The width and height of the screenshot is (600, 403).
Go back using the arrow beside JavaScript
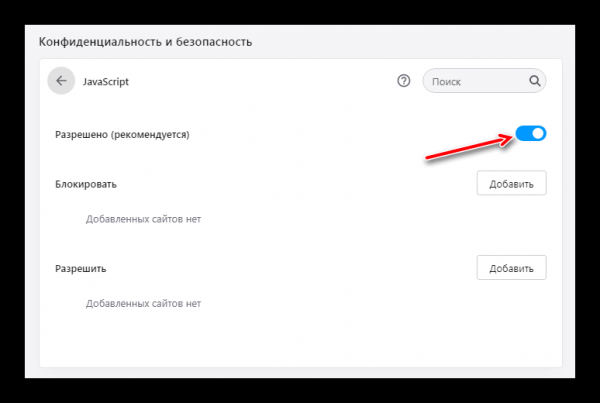pyautogui.click(x=61, y=81)
